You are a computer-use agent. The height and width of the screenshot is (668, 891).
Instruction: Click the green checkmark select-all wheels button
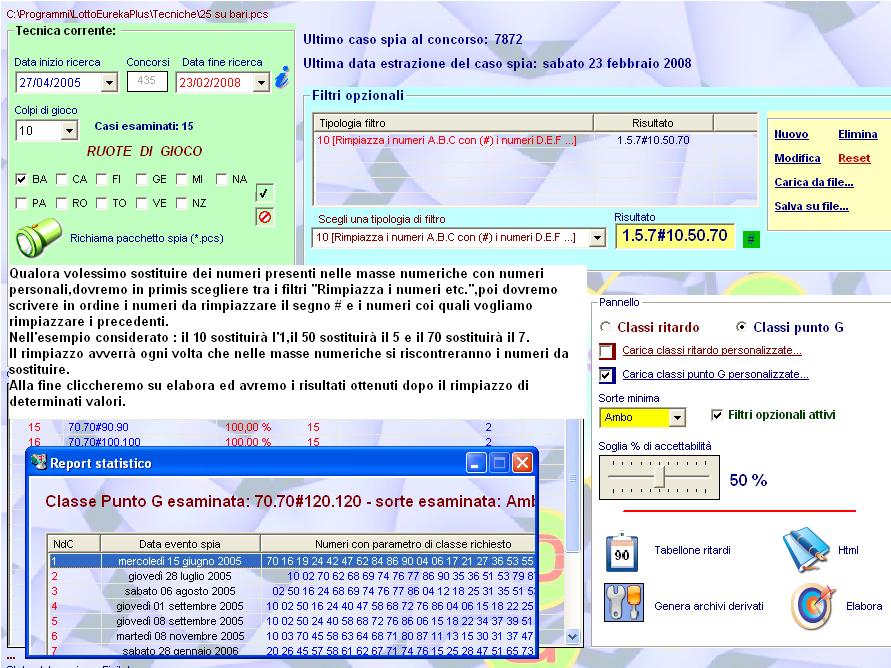tap(264, 193)
